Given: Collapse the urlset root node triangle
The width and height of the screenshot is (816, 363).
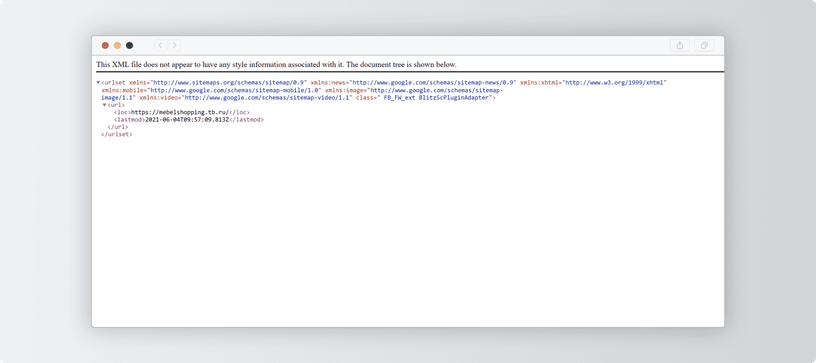Looking at the screenshot, I should point(98,83).
